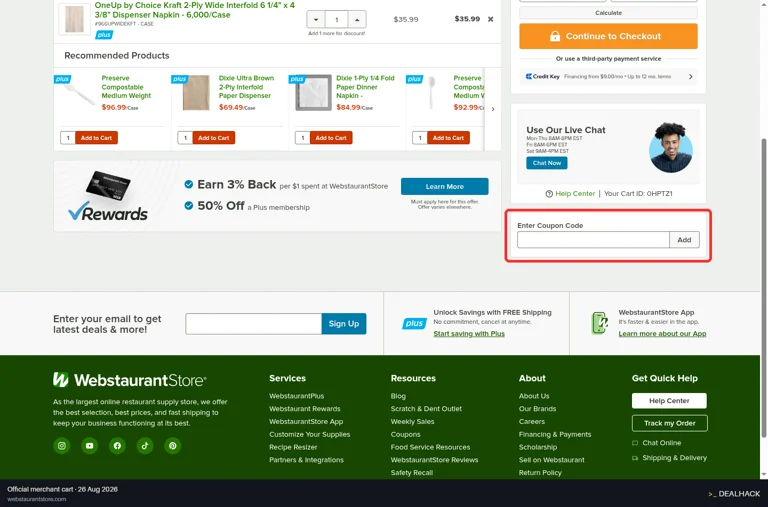Image resolution: width=768 pixels, height=507 pixels.
Task: Click Learn More about Rewards
Action: tap(444, 186)
